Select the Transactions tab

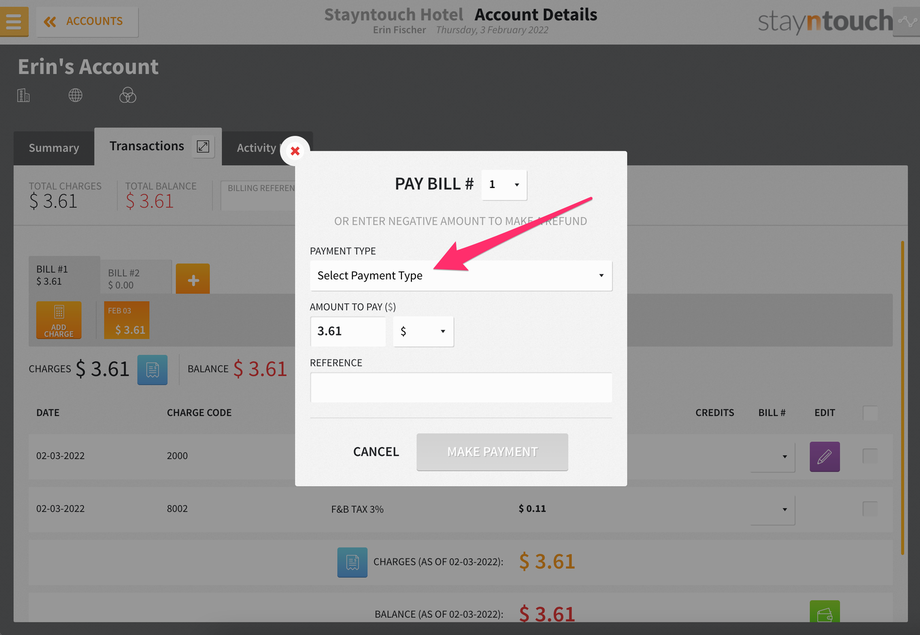(147, 146)
